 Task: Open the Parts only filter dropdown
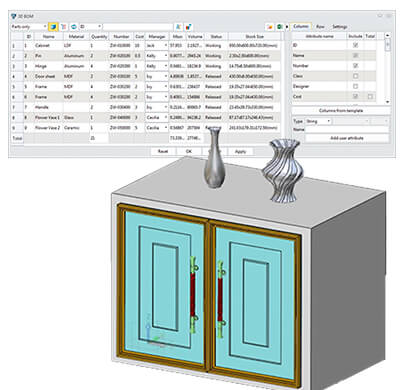pyautogui.click(x=29, y=27)
